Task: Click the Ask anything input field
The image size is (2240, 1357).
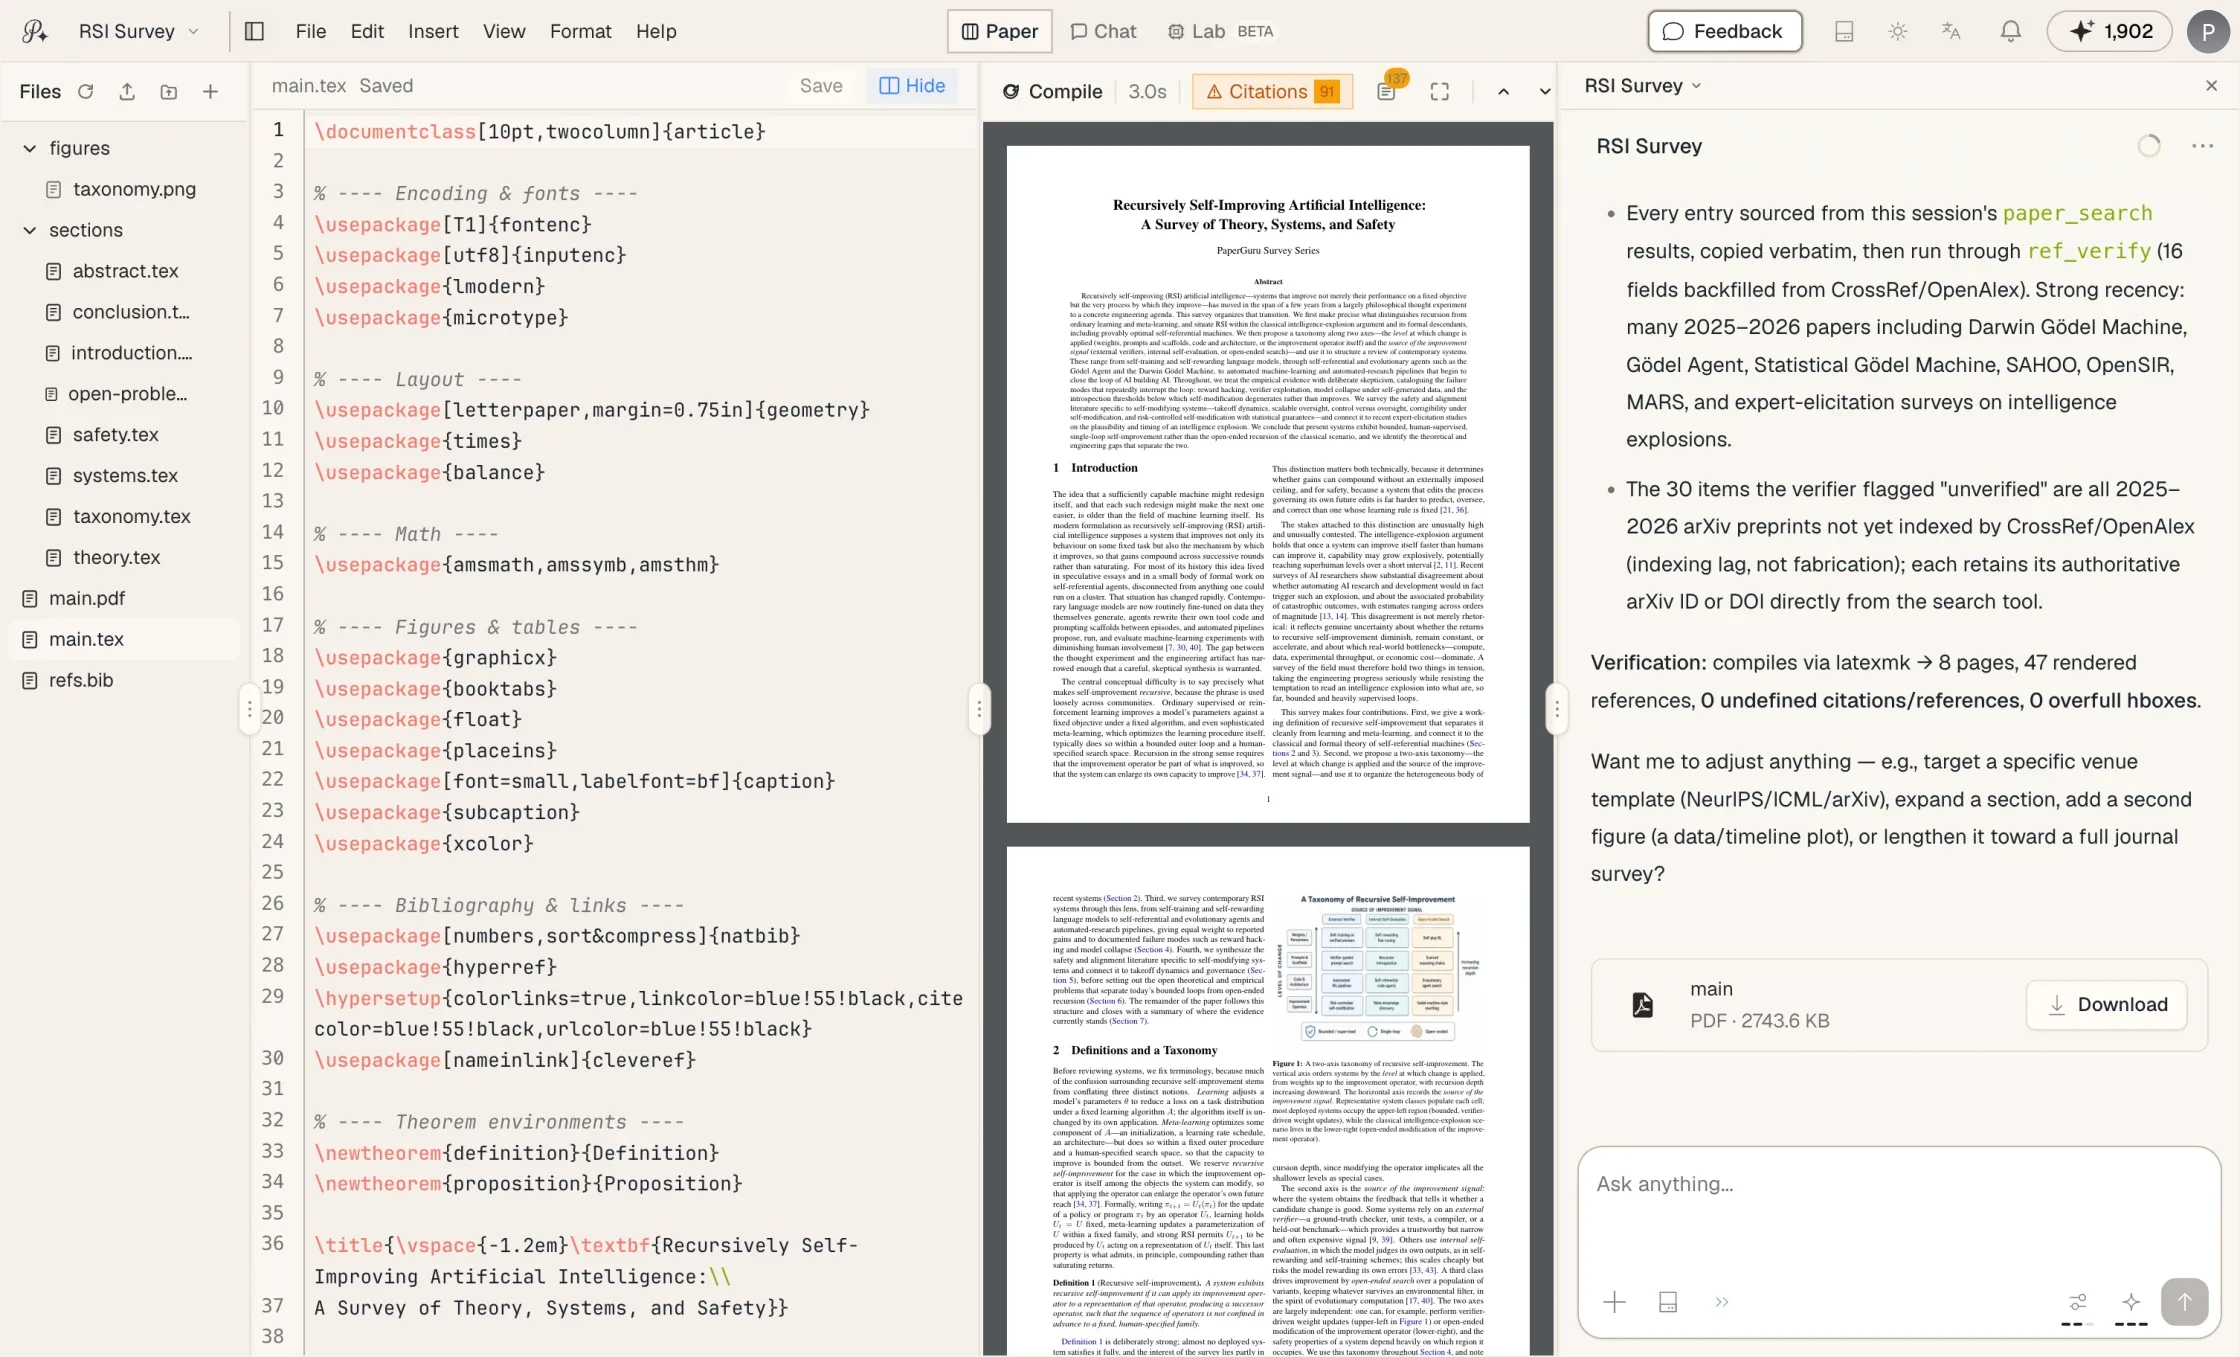Action: 1898,1184
